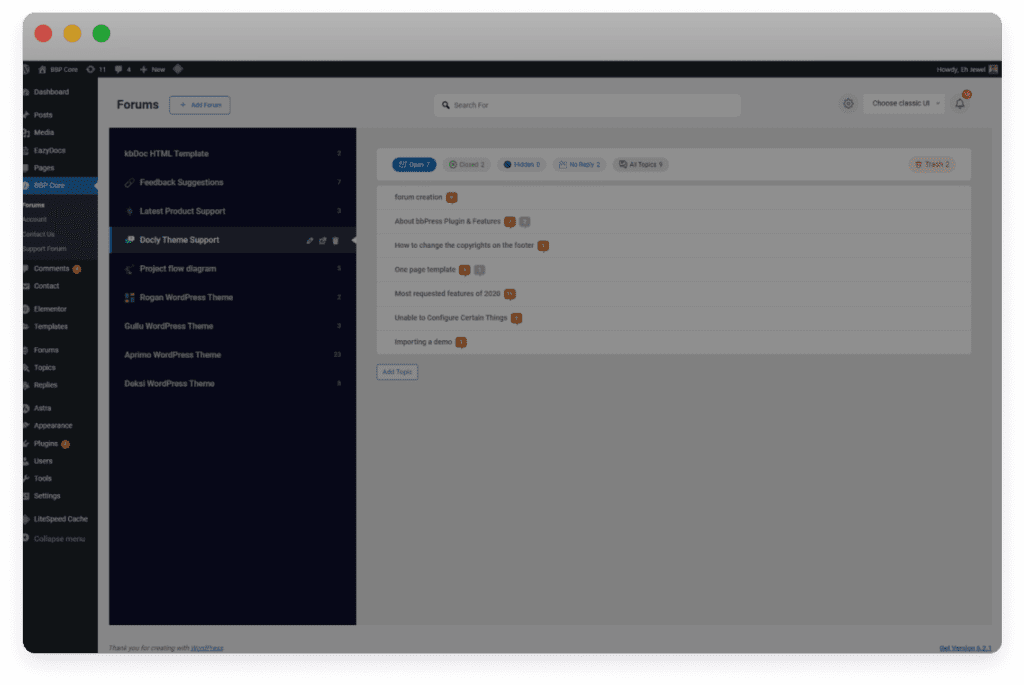Toggle the Hidden topics filter

pyautogui.click(x=521, y=164)
